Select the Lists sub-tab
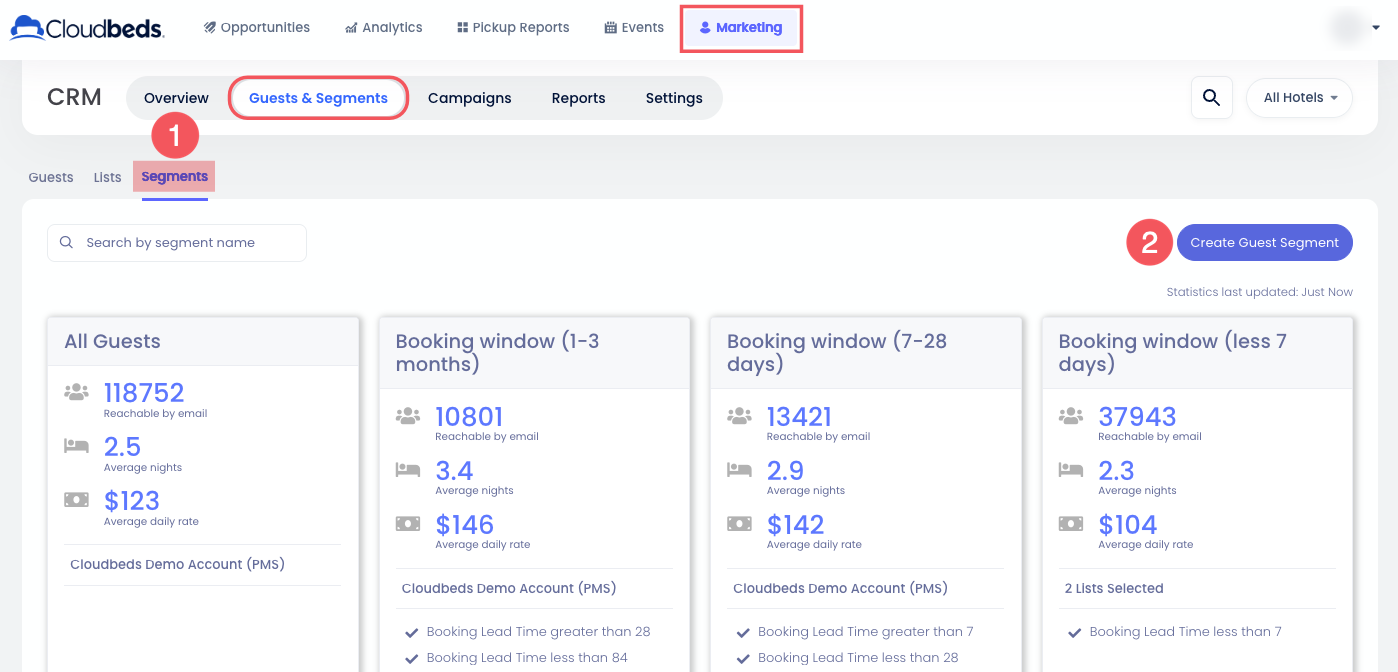The image size is (1398, 672). [107, 177]
